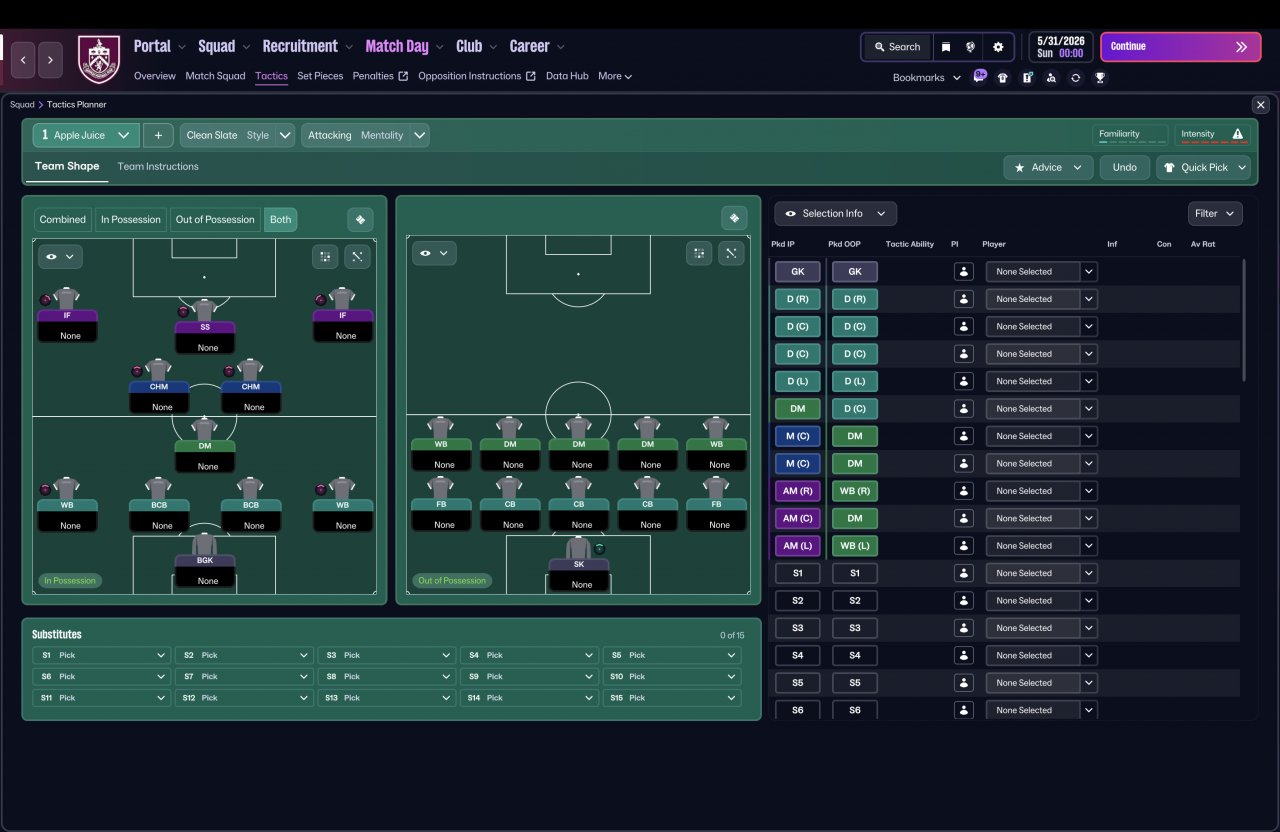Click the player info icon for GK row
The height and width of the screenshot is (832, 1280).
tap(963, 272)
